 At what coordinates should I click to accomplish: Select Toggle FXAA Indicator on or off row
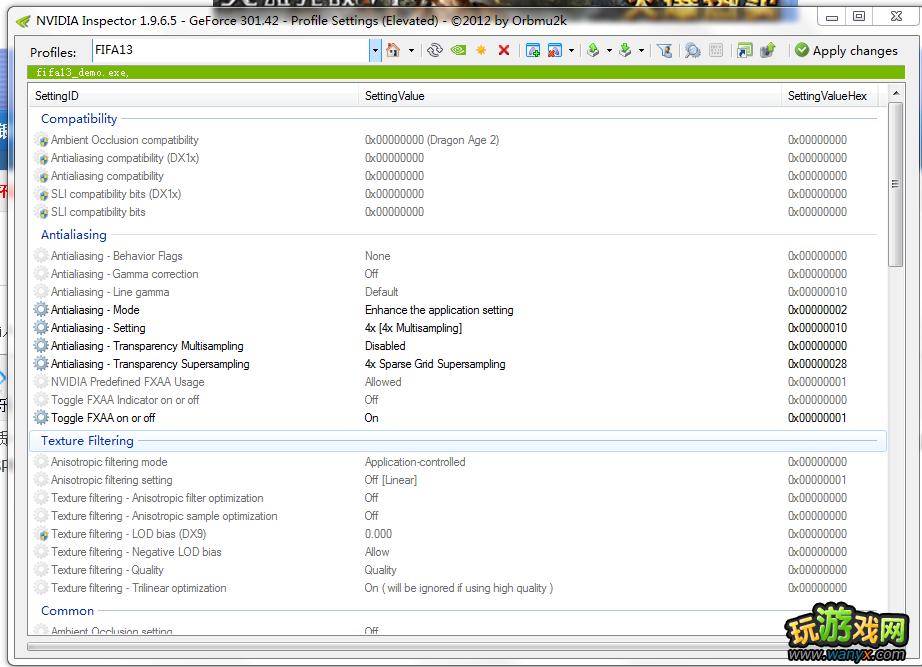pyautogui.click(x=457, y=400)
